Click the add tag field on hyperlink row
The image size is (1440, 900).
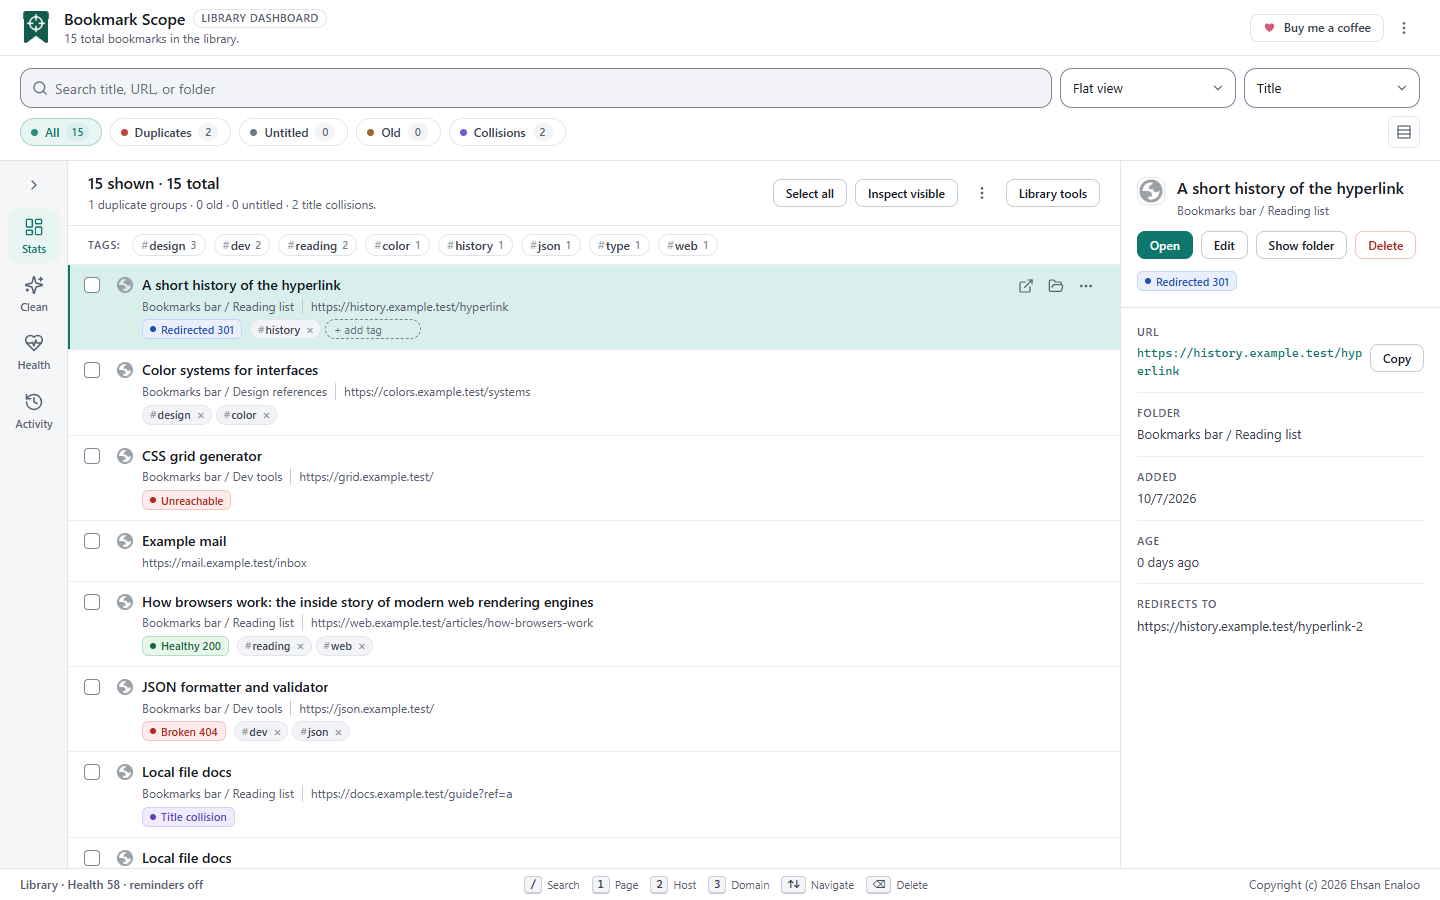click(x=373, y=330)
